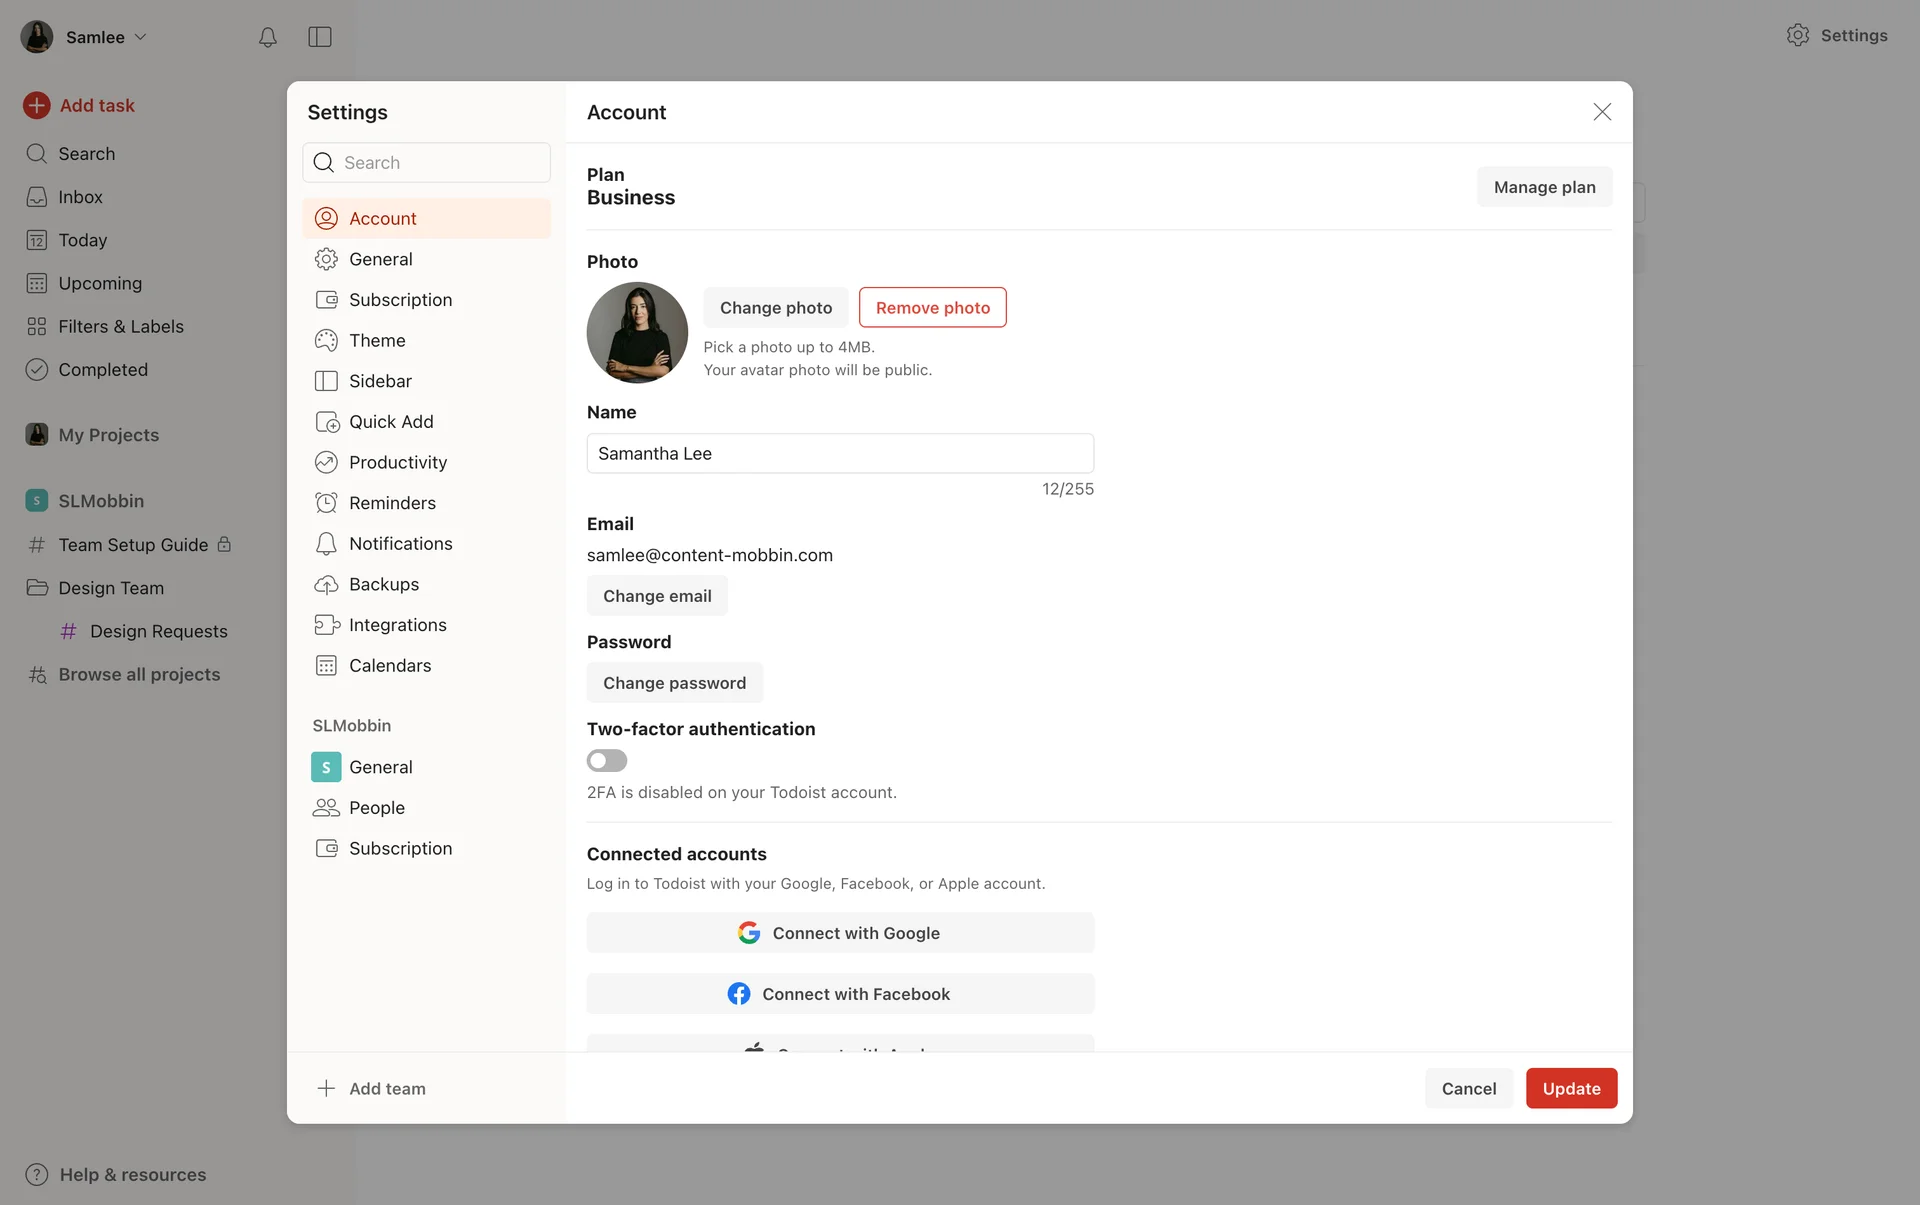Expand My Projects section
The height and width of the screenshot is (1205, 1920).
pos(108,435)
